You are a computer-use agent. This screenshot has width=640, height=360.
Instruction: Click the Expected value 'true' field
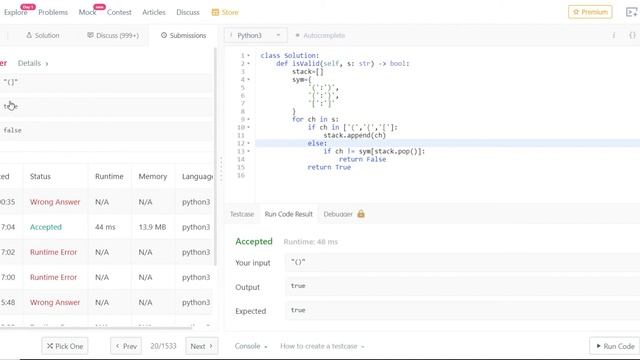[462, 311]
